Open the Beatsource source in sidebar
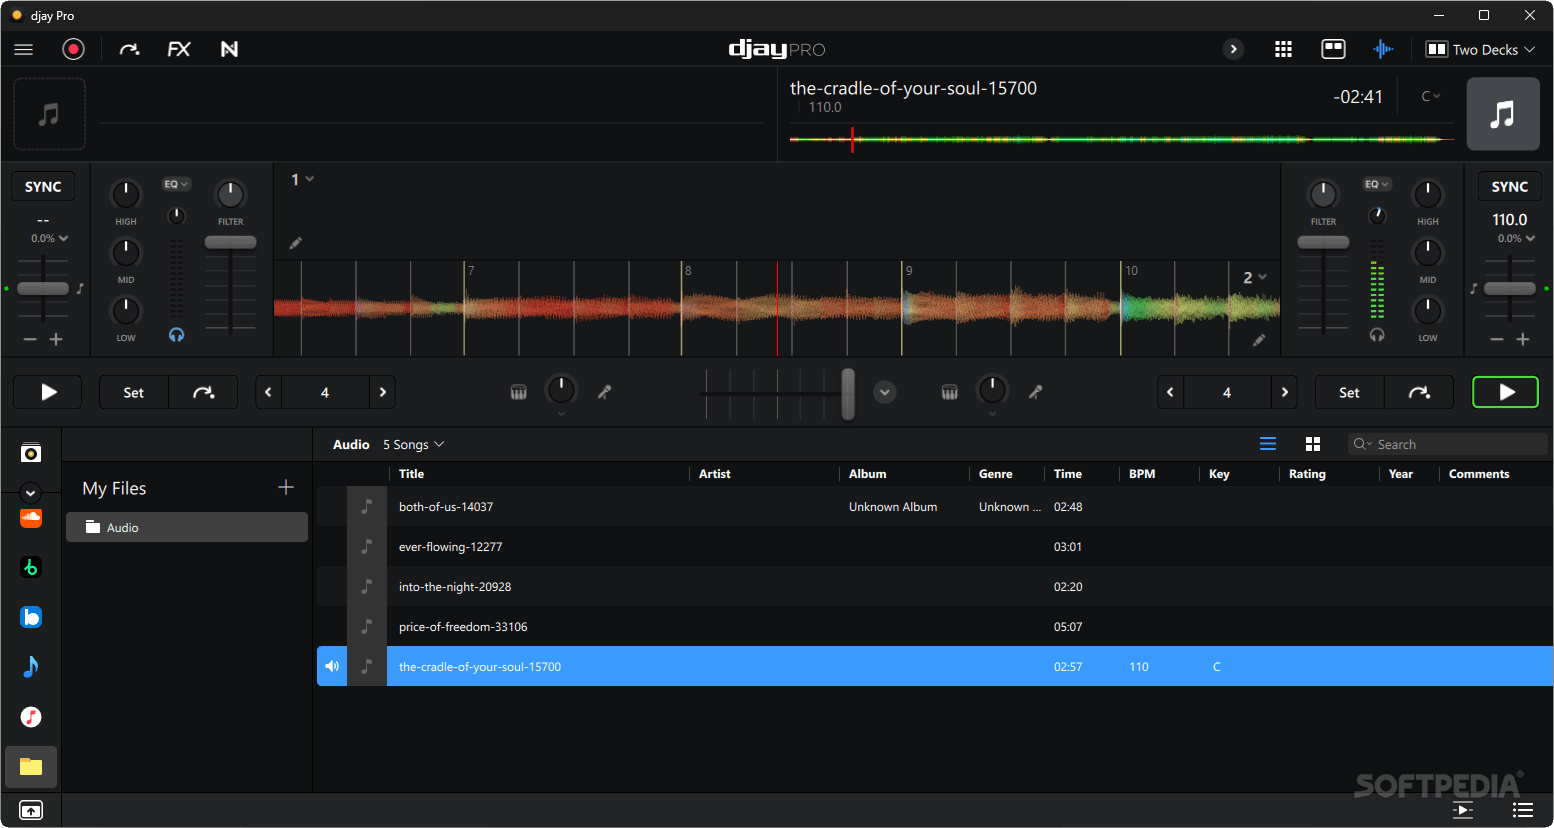 click(x=31, y=617)
